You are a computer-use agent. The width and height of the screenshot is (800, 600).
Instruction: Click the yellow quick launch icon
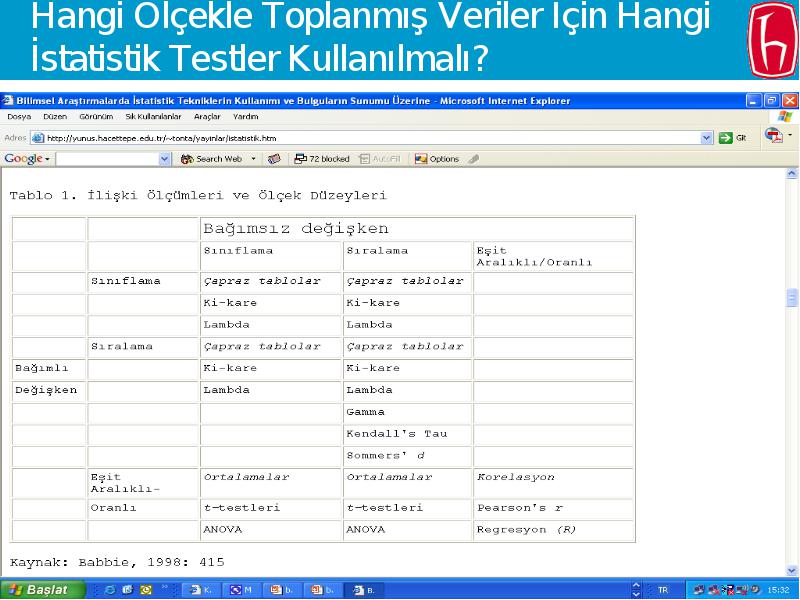coord(145,590)
